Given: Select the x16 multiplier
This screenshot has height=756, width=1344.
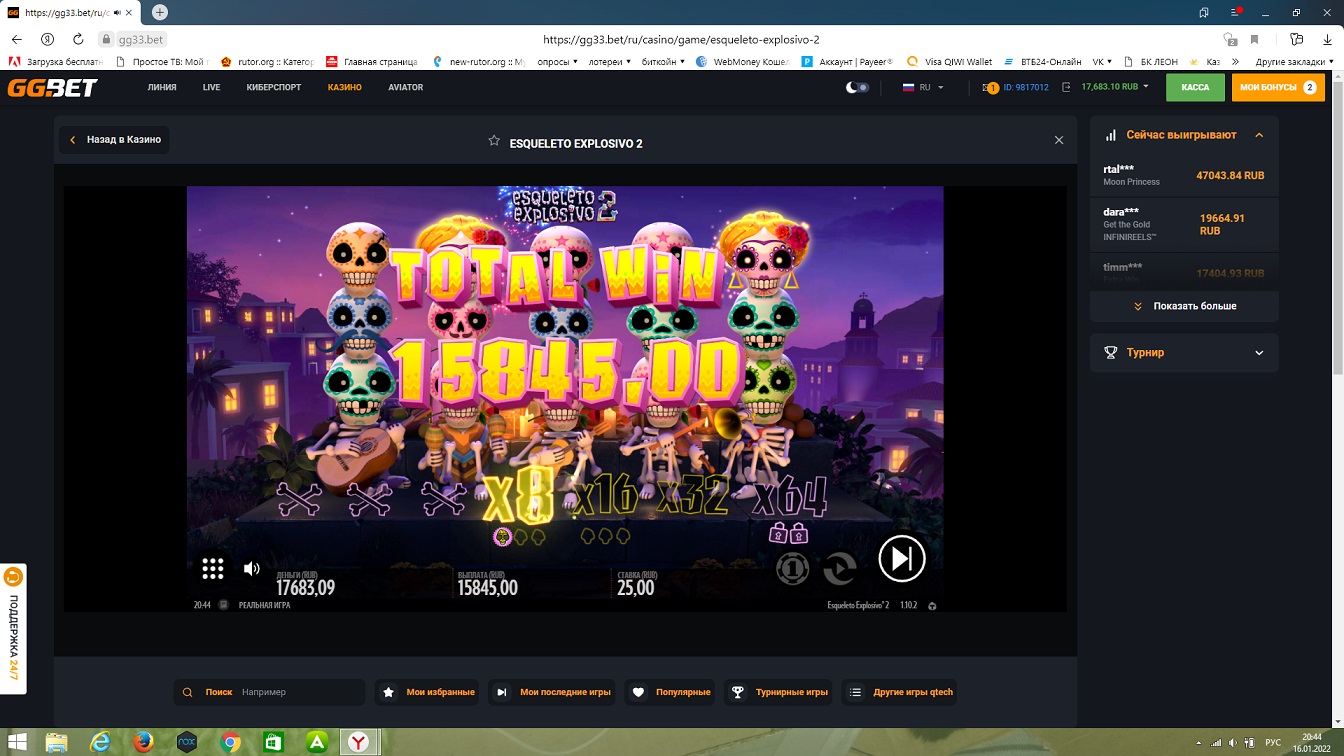Looking at the screenshot, I should pyautogui.click(x=605, y=495).
